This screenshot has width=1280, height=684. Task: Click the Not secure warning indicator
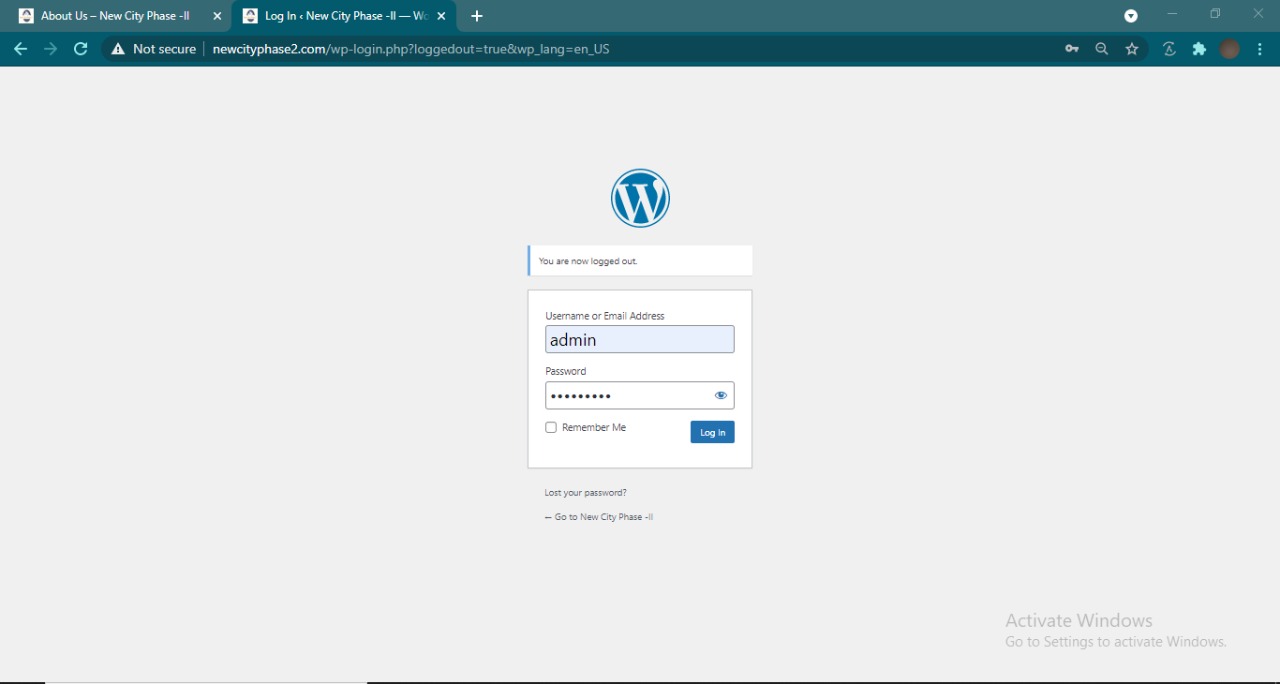[153, 49]
